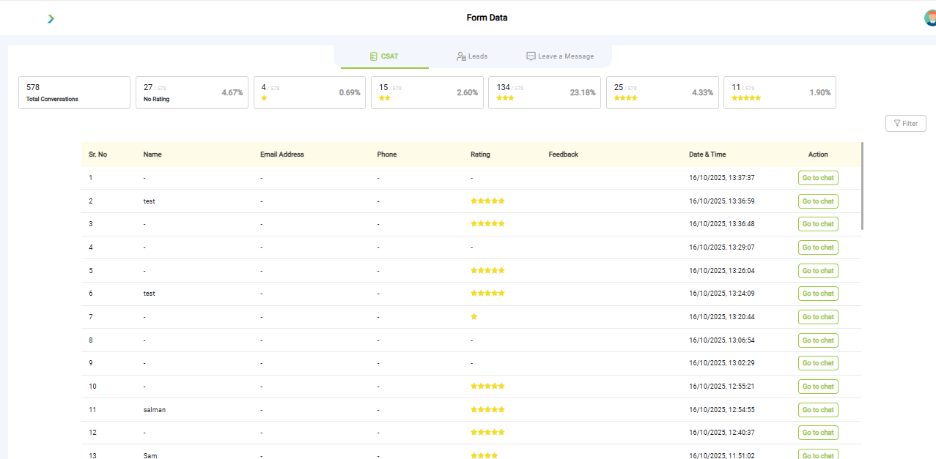Open the user avatar profile menu

(931, 18)
